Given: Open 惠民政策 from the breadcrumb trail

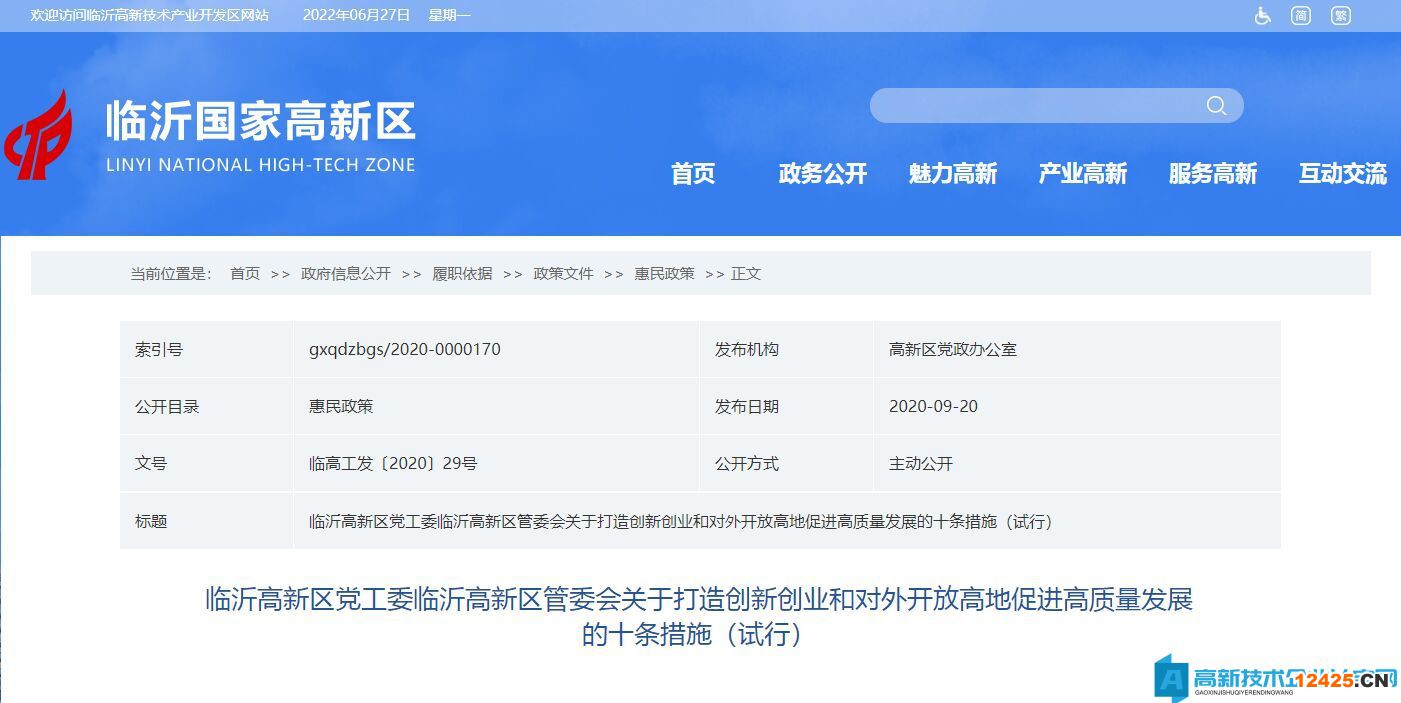Looking at the screenshot, I should (665, 273).
